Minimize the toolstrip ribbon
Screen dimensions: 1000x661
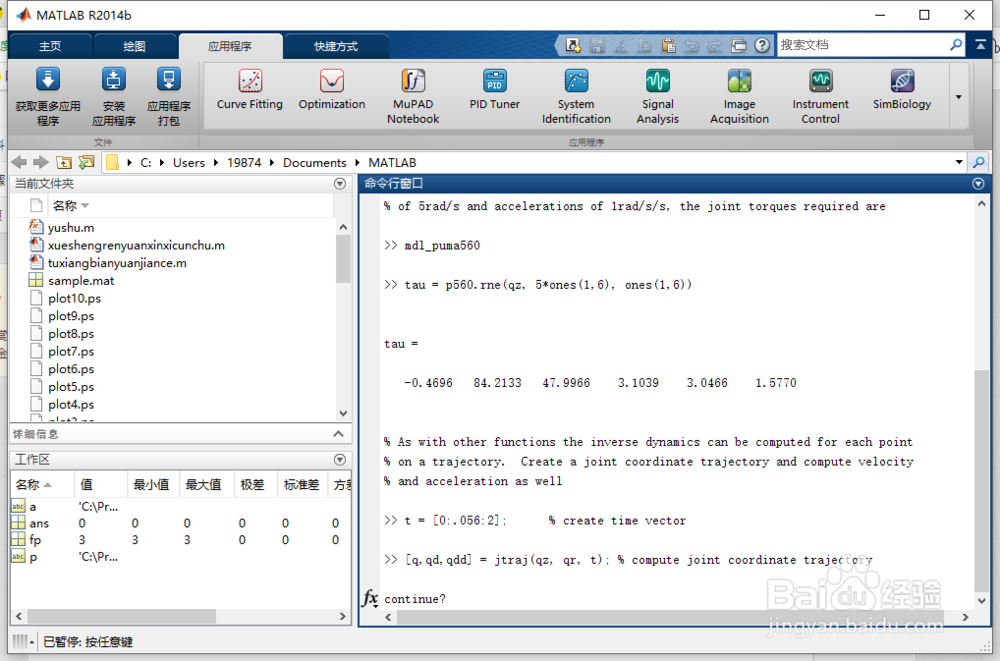click(980, 45)
